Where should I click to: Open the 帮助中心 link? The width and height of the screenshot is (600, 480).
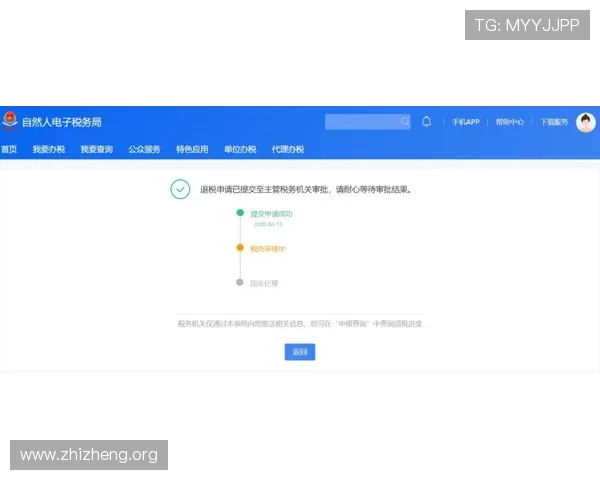pos(509,122)
